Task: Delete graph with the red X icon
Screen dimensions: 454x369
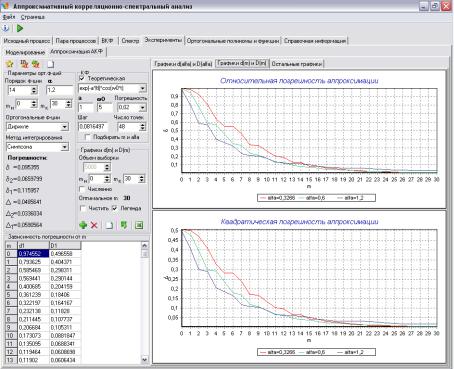Action: (94, 225)
